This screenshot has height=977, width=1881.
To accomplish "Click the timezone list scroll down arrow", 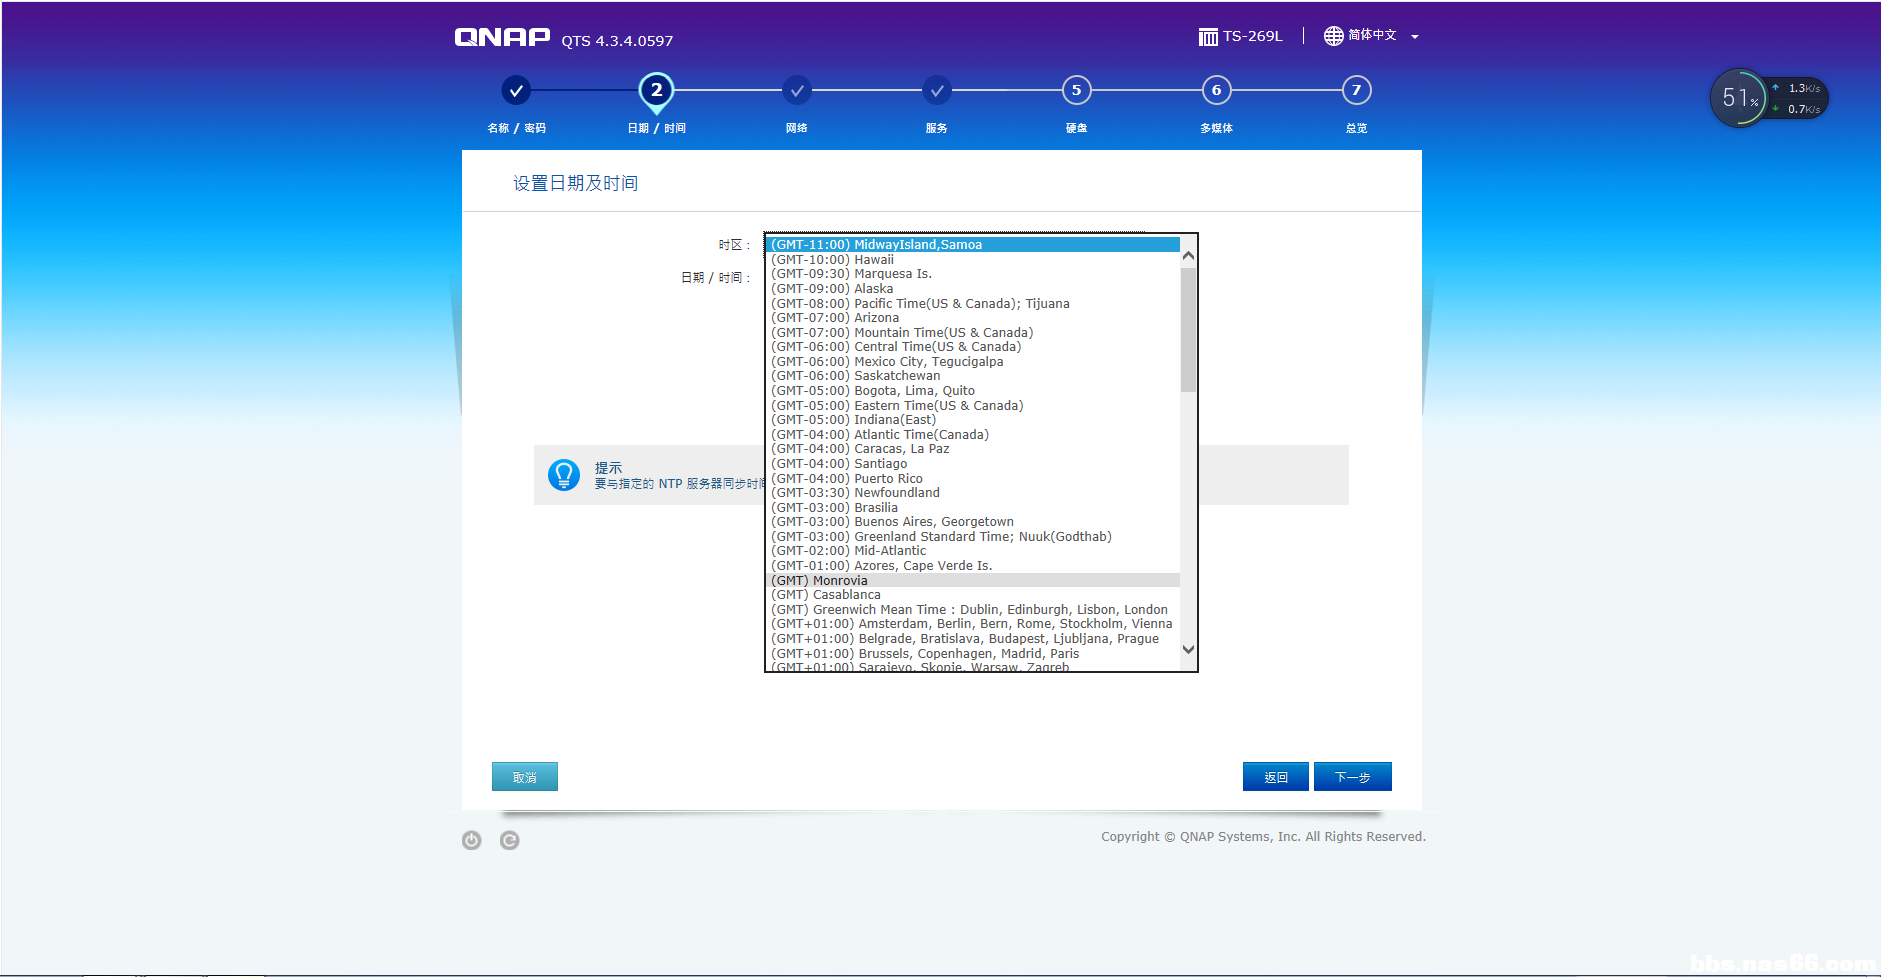I will 1188,649.
